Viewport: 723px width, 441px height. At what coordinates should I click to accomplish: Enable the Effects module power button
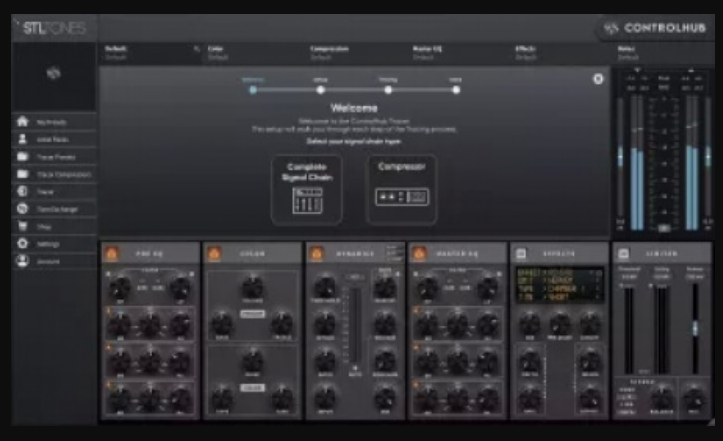coord(521,253)
